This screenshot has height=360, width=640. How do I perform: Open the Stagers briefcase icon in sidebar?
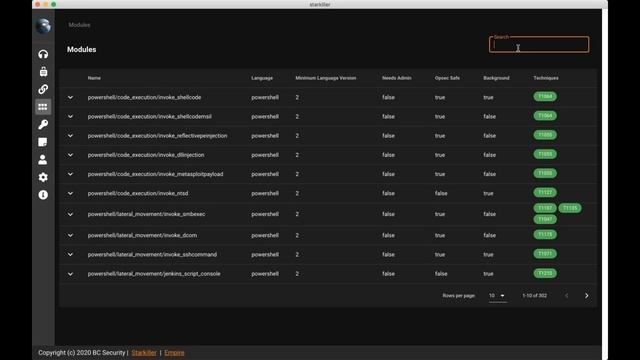click(x=43, y=72)
